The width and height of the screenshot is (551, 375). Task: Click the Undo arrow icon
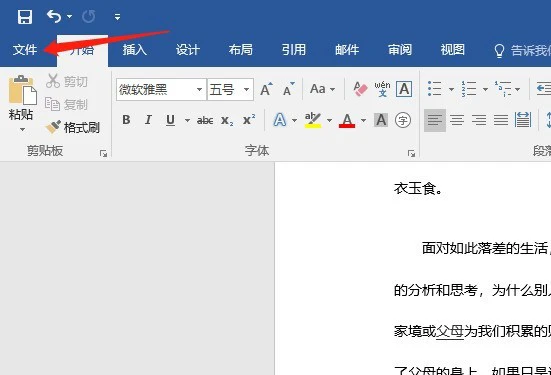54,16
